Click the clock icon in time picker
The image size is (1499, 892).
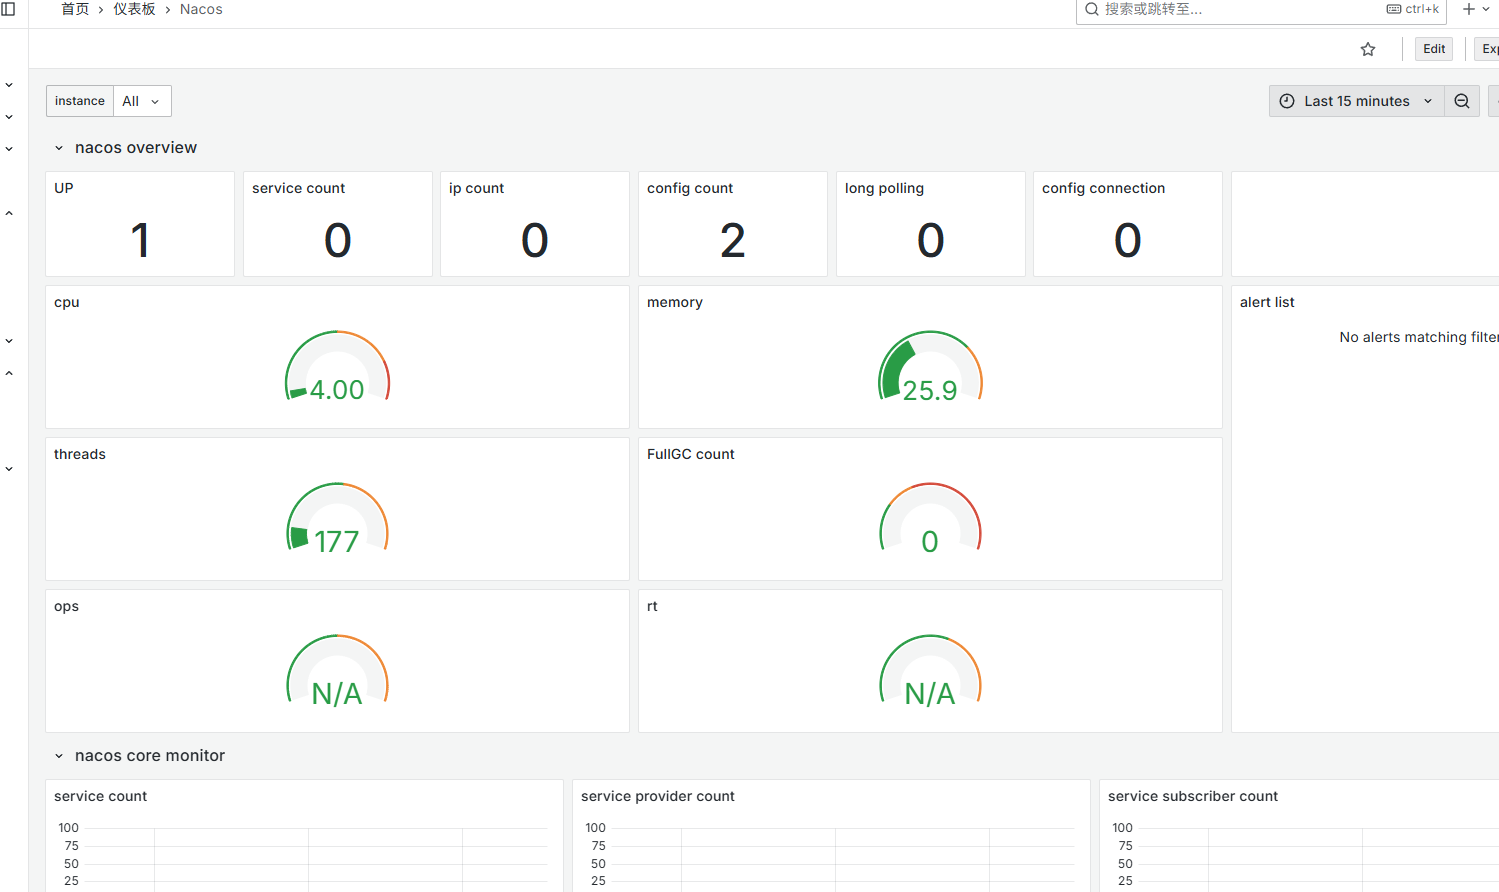pos(1287,101)
